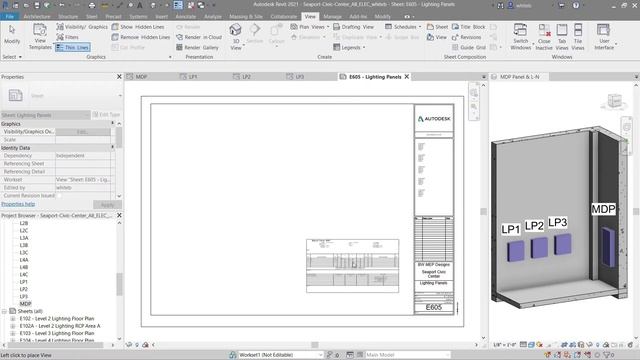Select the View ribbon tab
640x360 pixels.
310,17
